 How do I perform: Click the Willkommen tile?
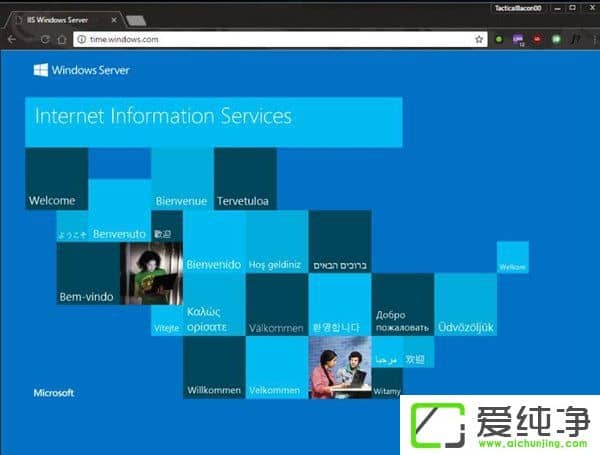pyautogui.click(x=214, y=368)
